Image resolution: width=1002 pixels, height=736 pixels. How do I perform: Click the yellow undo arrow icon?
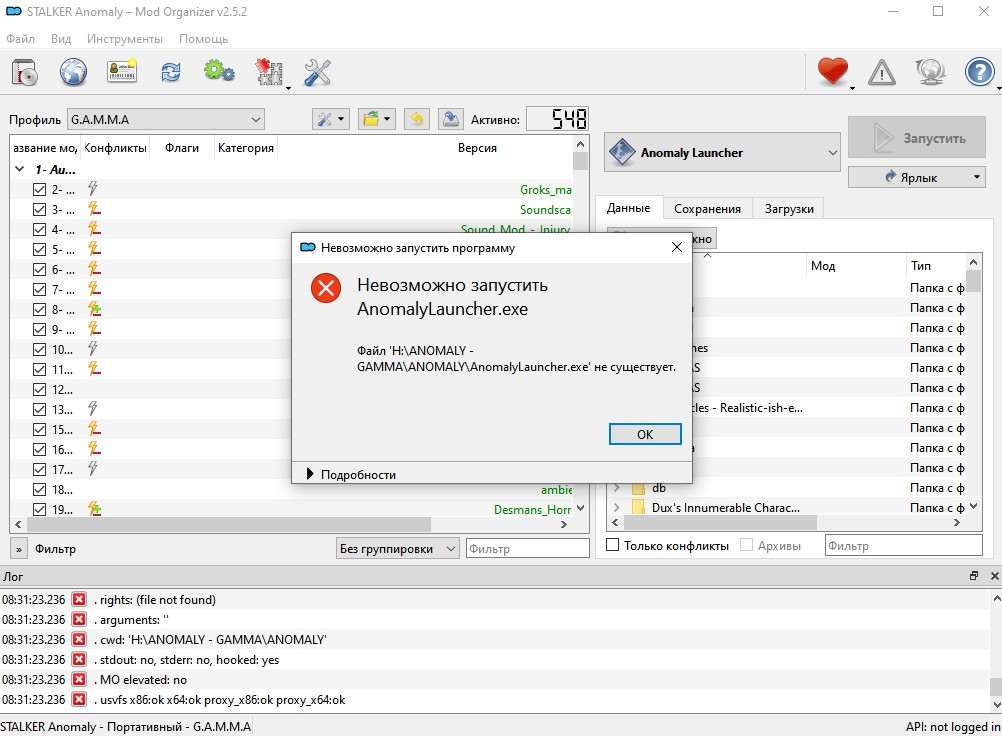pyautogui.click(x=417, y=119)
